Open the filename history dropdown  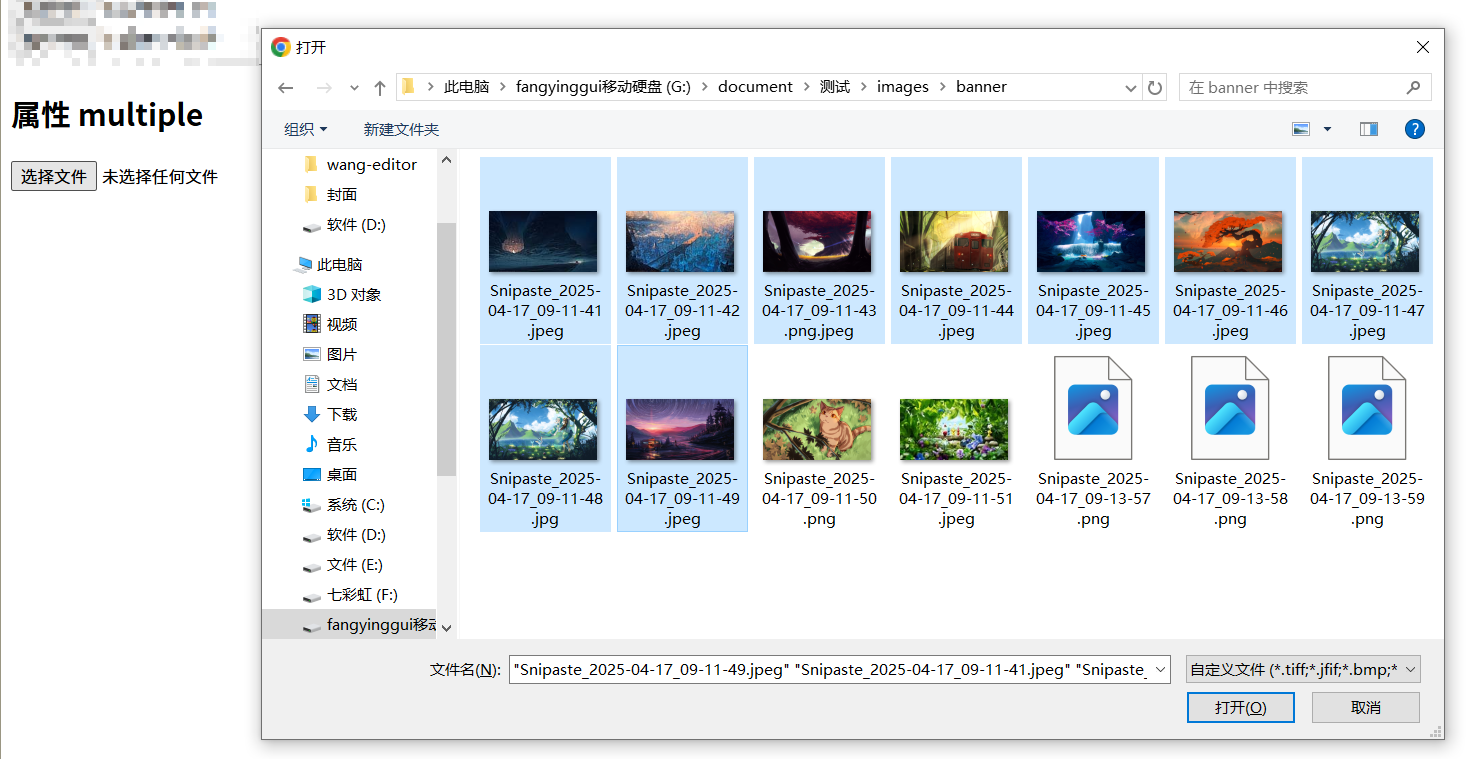[x=1158, y=669]
